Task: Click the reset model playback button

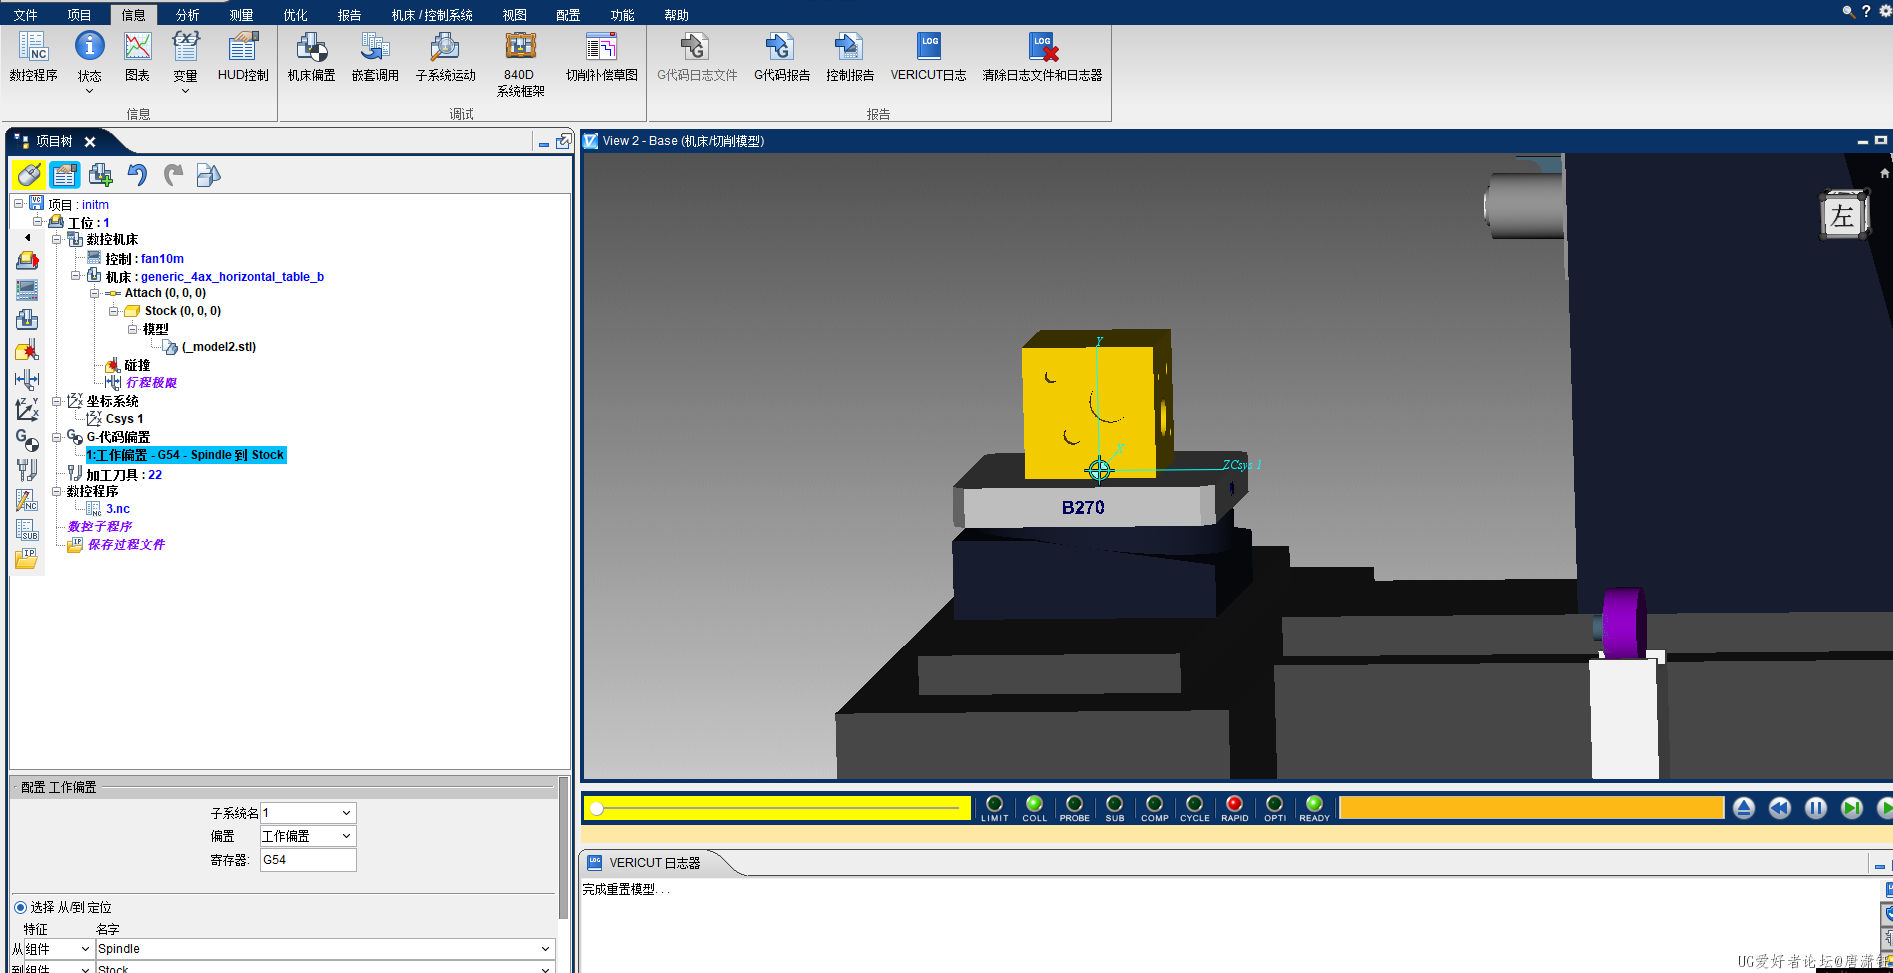Action: [x=1744, y=808]
